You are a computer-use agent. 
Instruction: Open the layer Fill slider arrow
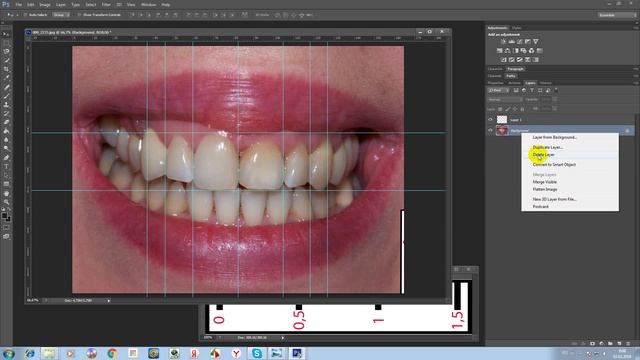click(555, 109)
